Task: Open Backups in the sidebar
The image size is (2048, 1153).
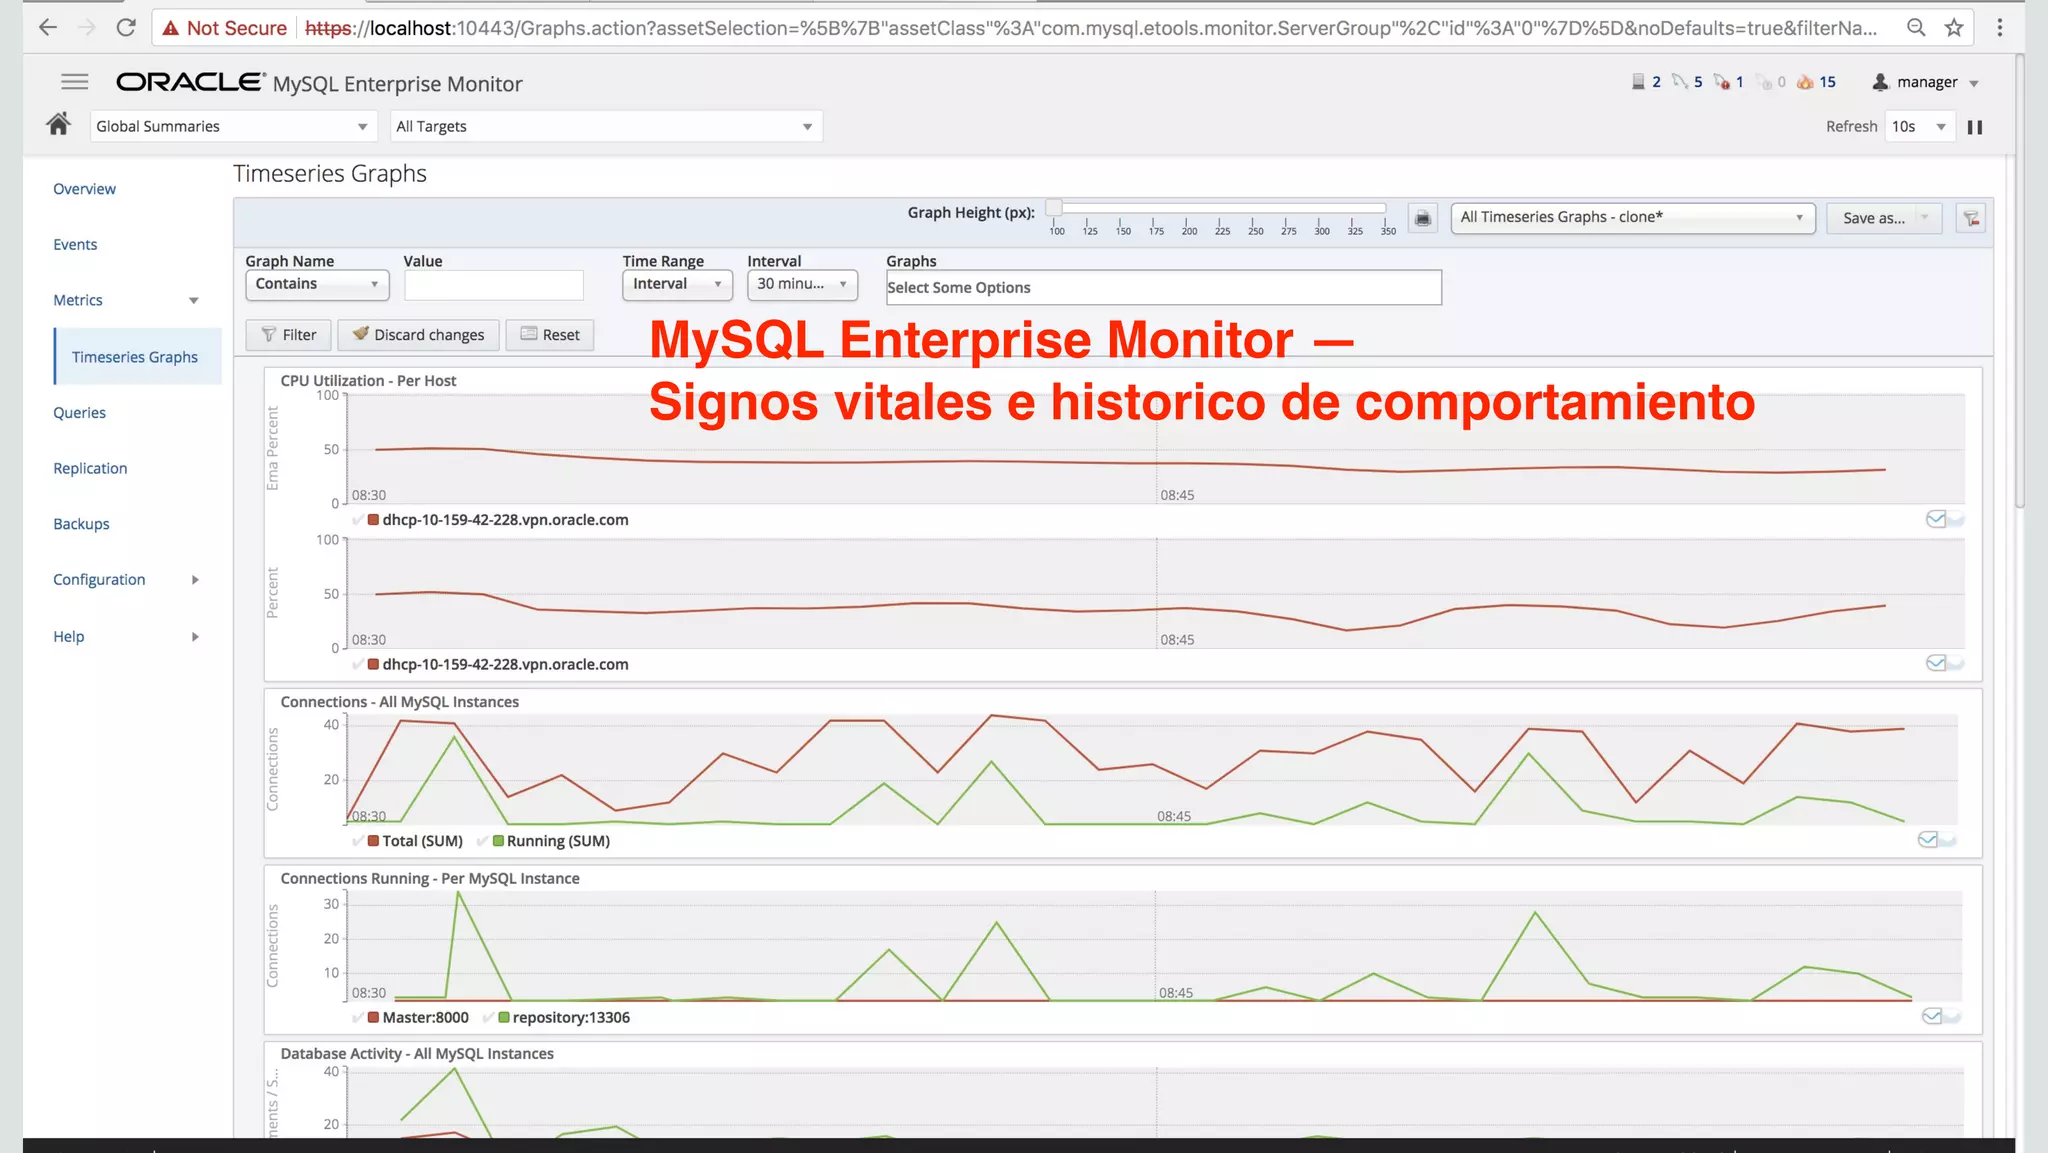Action: (81, 524)
